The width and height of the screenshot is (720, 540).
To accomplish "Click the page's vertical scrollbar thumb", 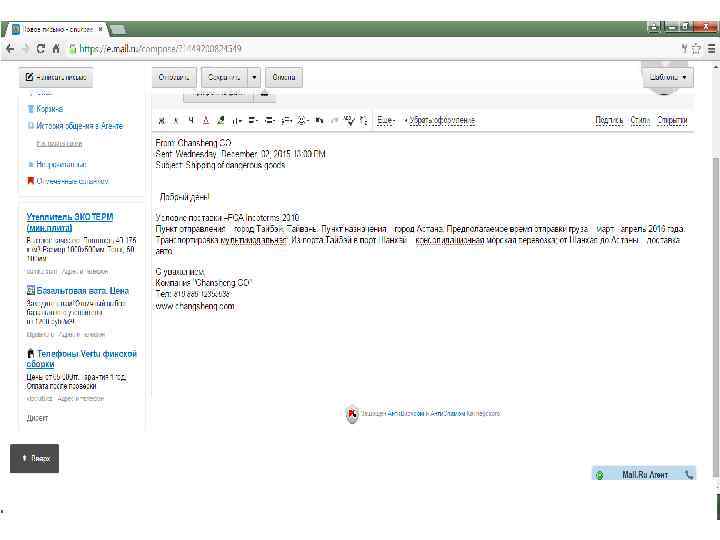I will (716, 317).
